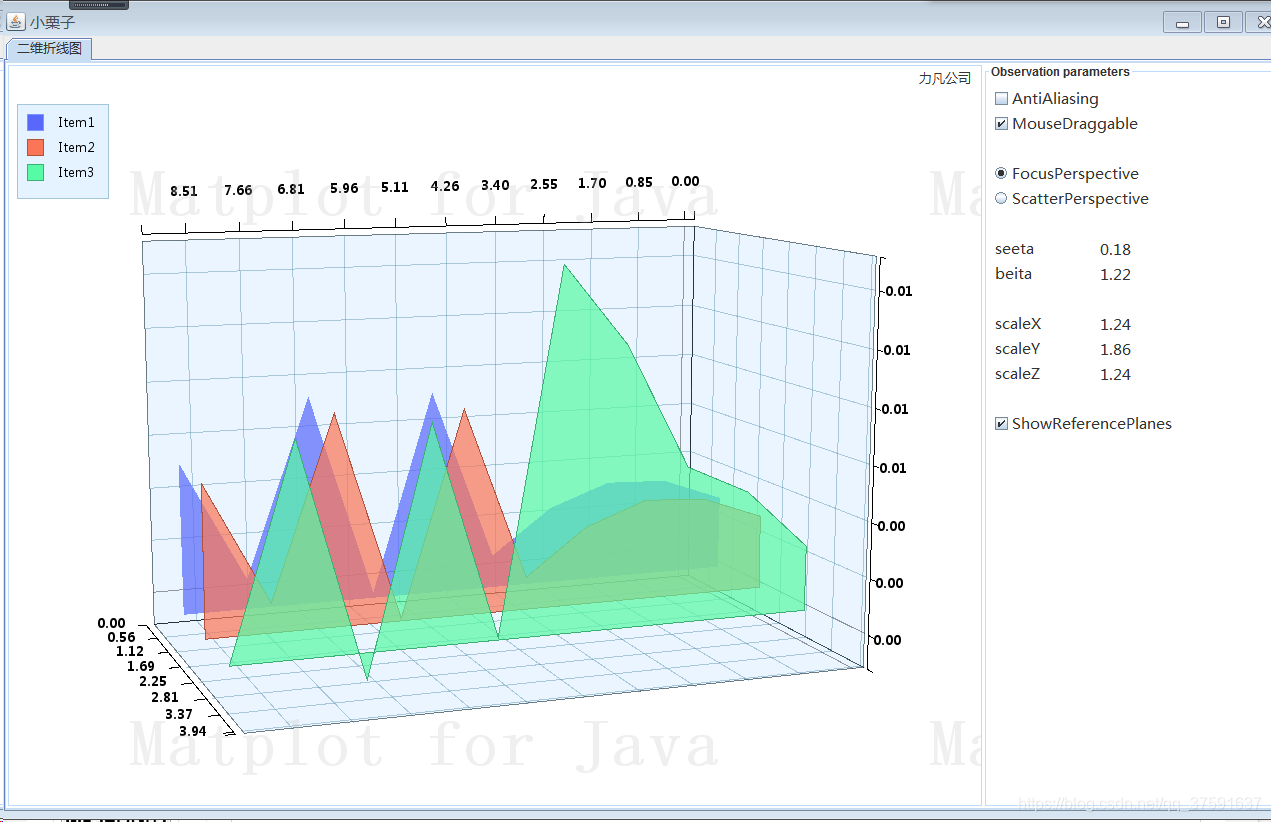Click the Item2 orange color swatch

37,147
